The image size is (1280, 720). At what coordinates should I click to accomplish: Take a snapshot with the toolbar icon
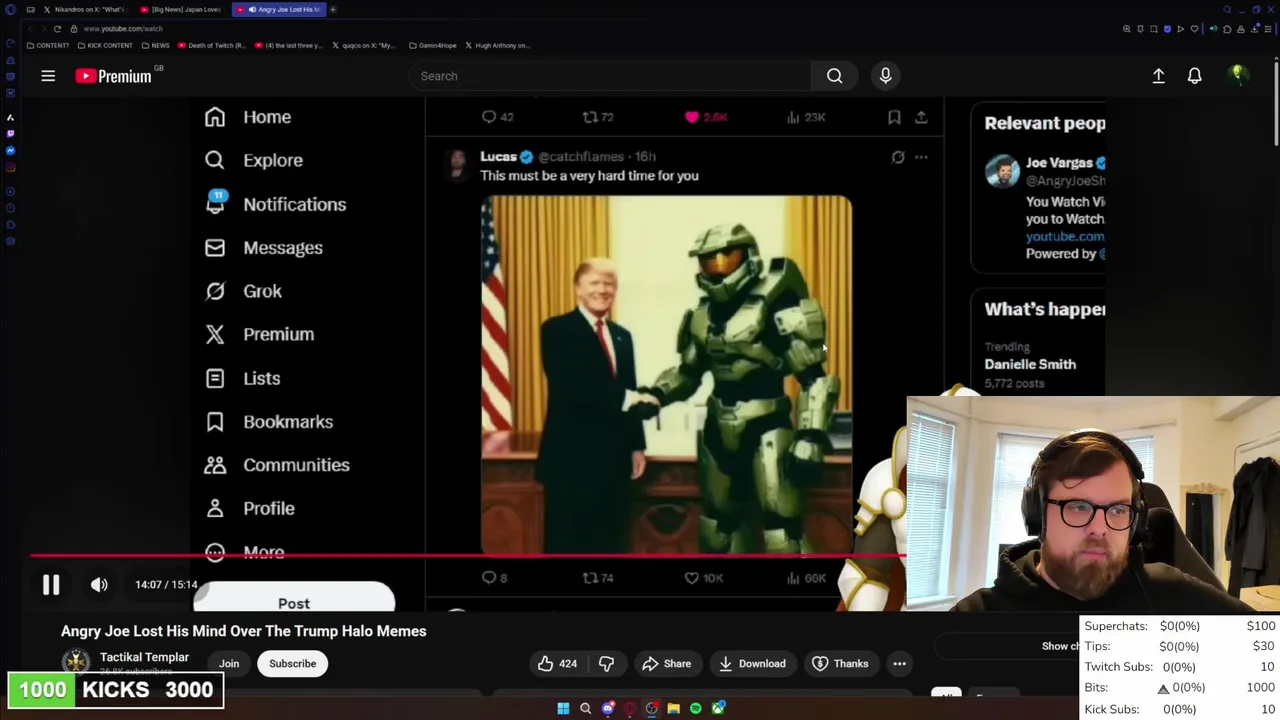[1153, 29]
